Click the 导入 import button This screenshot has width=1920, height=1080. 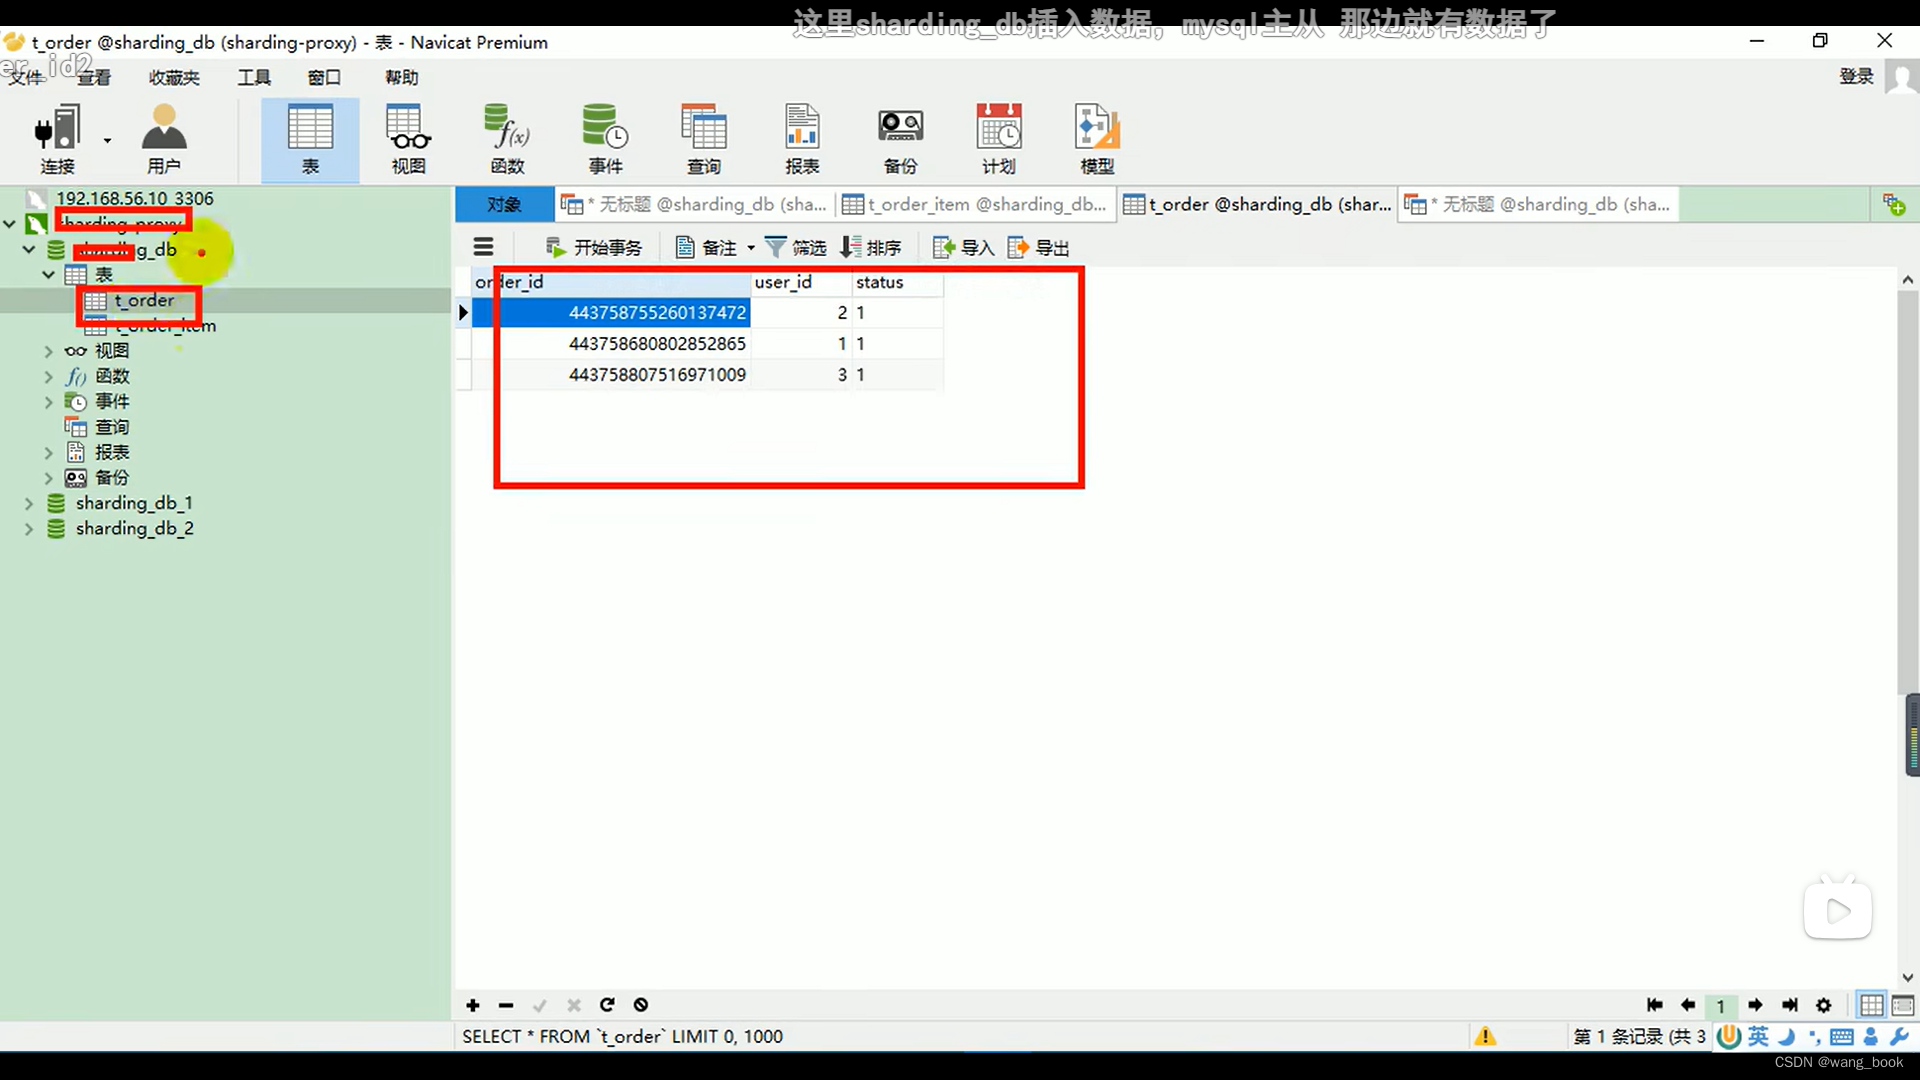(x=964, y=247)
